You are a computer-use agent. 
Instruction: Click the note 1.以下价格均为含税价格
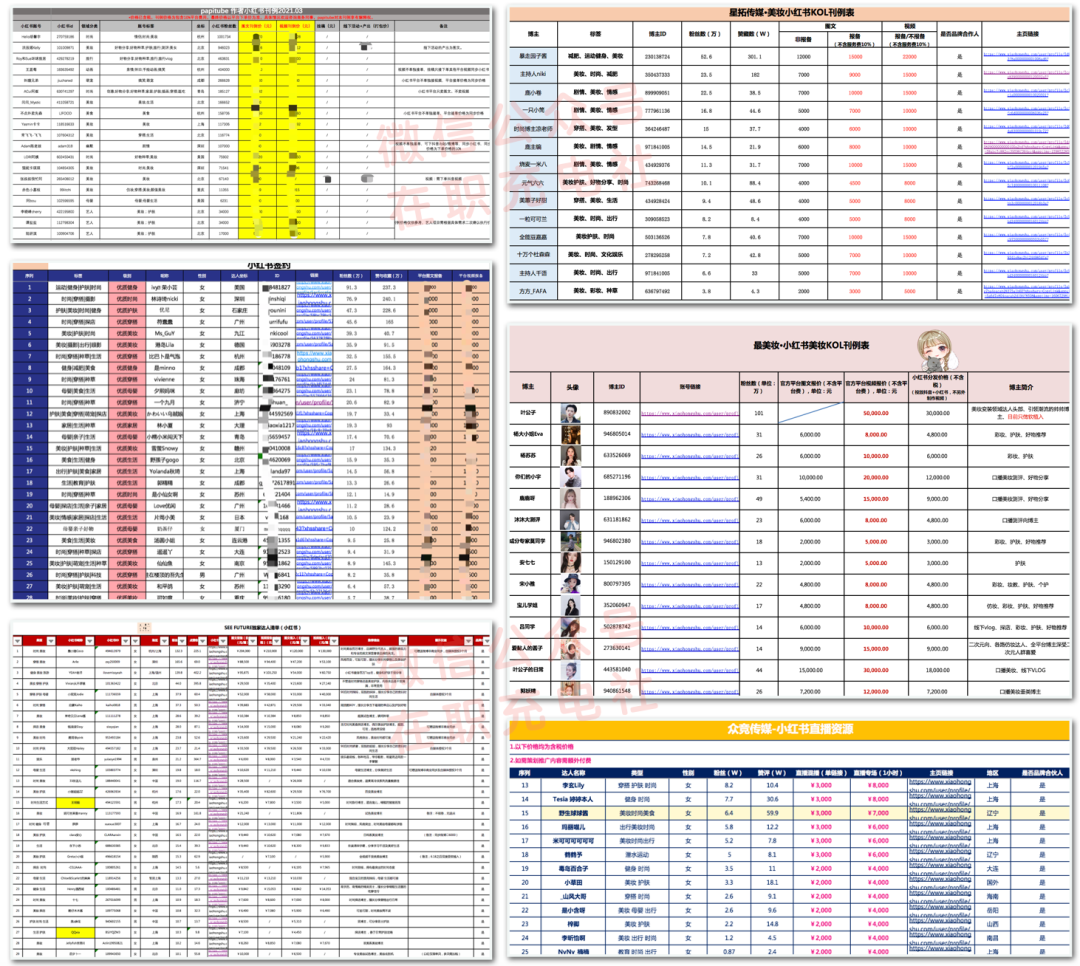pyautogui.click(x=541, y=747)
